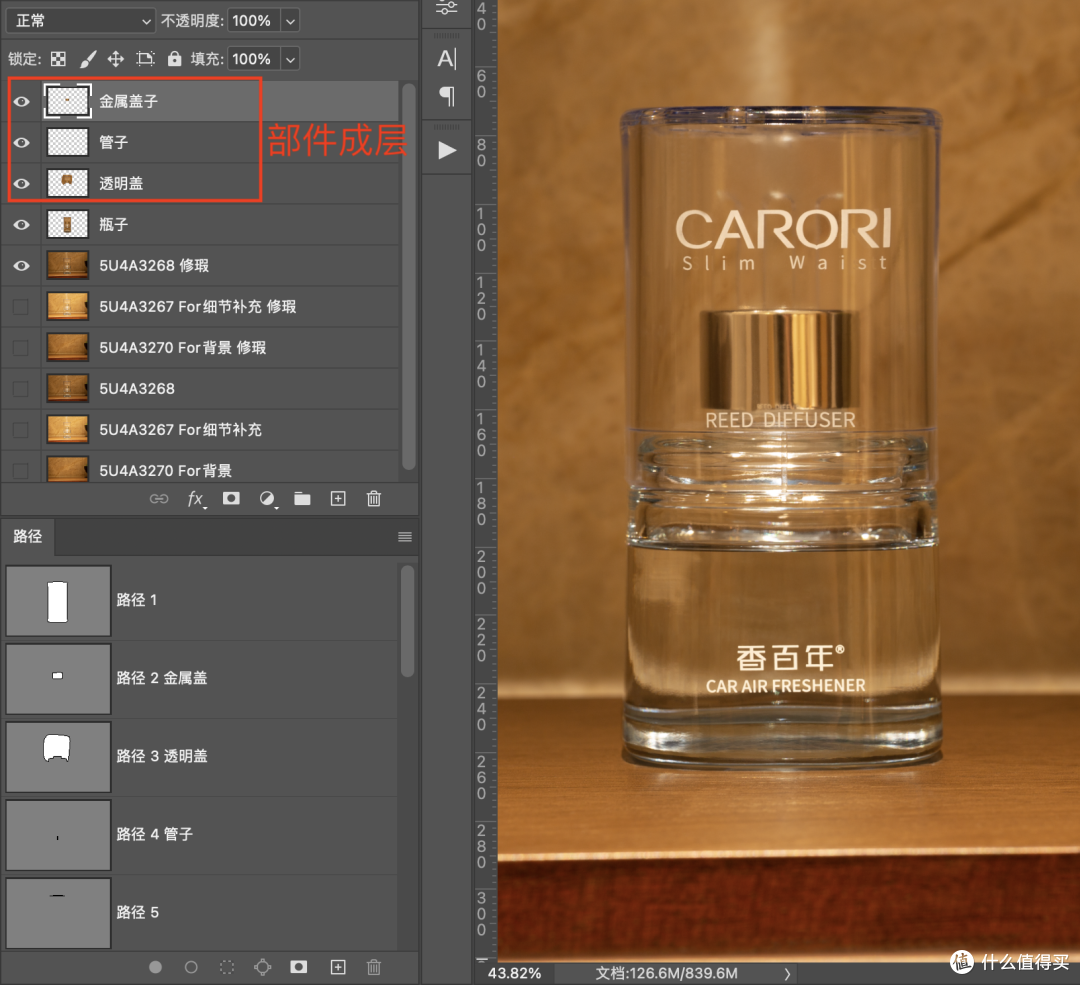This screenshot has height=985, width=1080.
Task: Open the adjustments sliders panel icon
Action: [446, 8]
